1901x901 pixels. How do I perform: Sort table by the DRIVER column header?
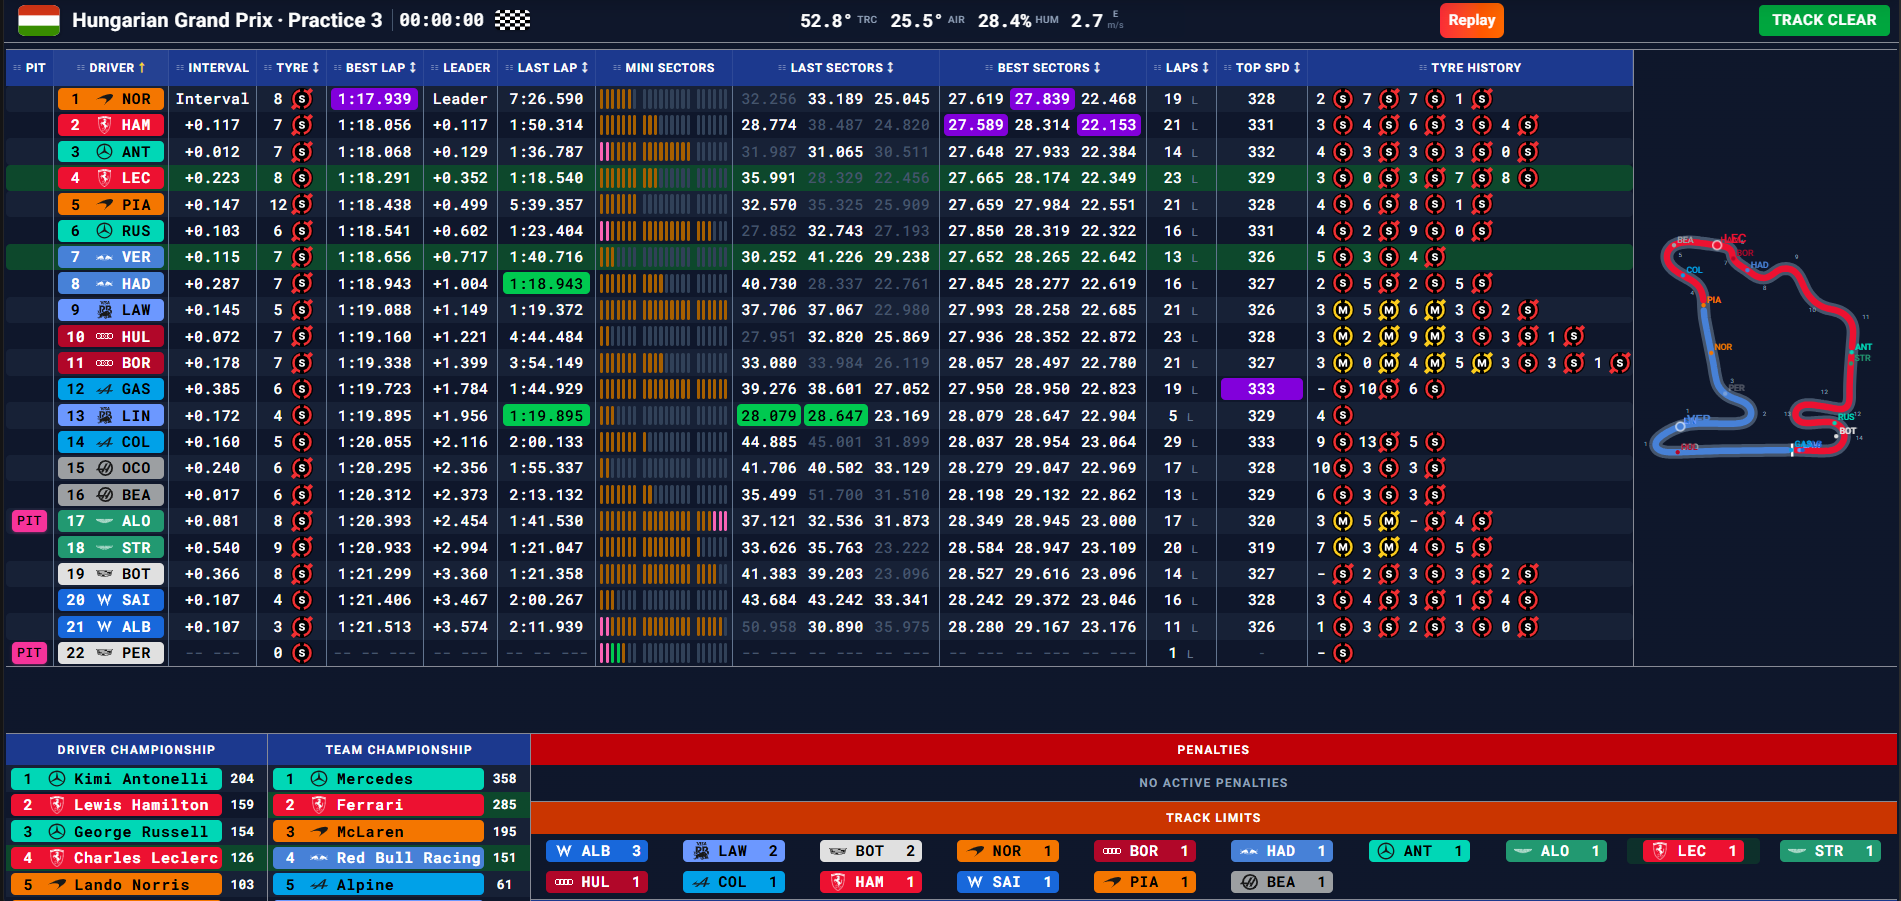coord(112,68)
